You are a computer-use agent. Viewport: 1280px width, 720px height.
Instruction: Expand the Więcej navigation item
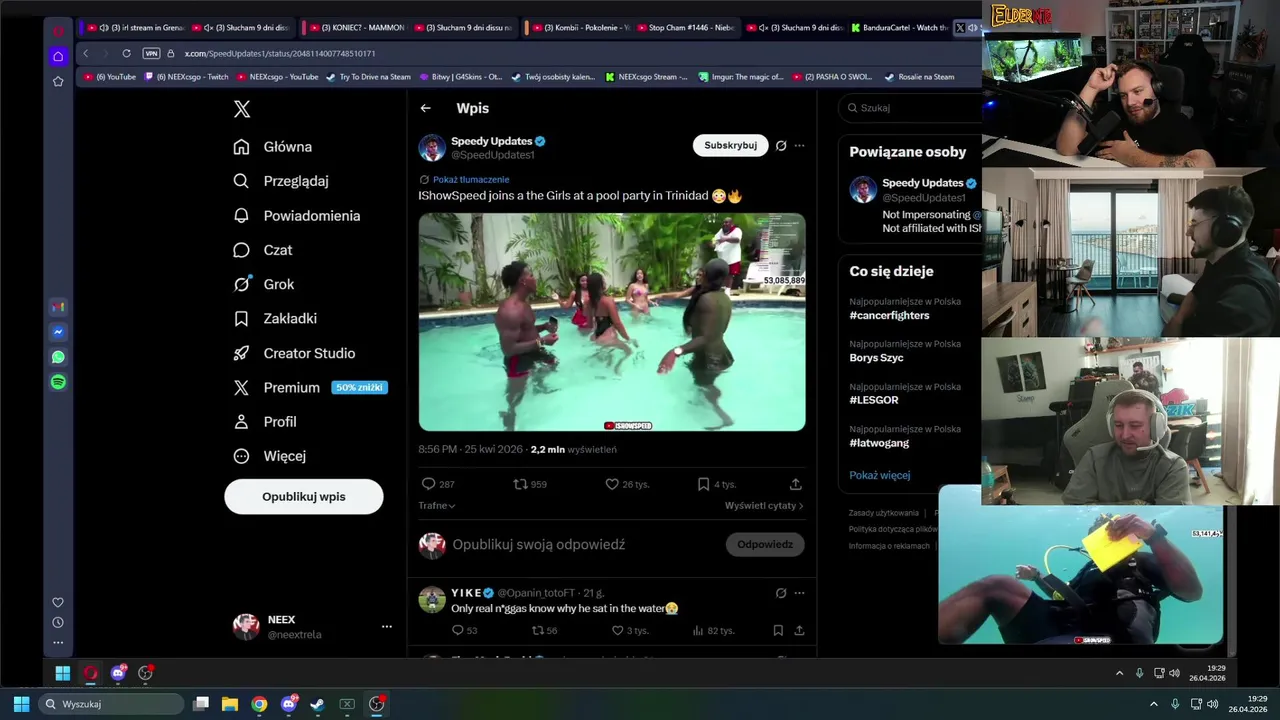tap(270, 456)
